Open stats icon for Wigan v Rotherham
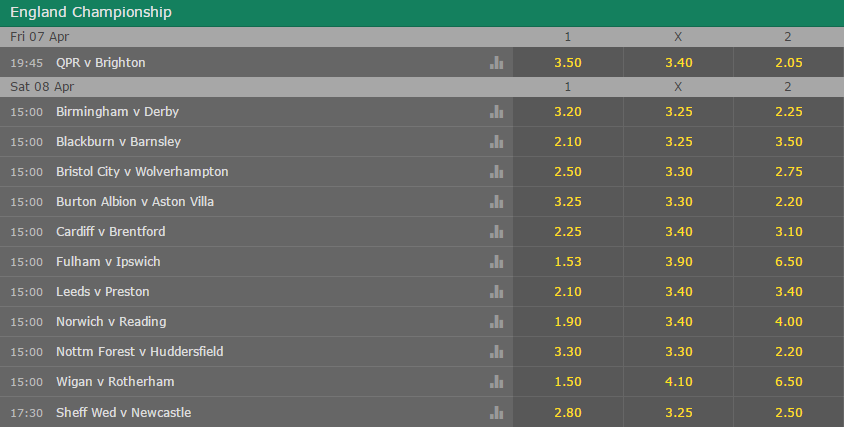844x427 pixels. tap(496, 382)
